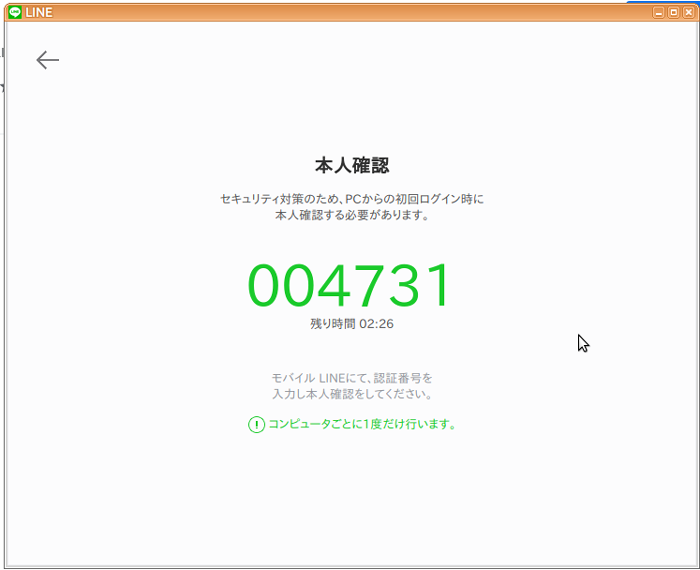This screenshot has height=570, width=700.
Task: Click the 本人確認 heading
Action: click(x=352, y=165)
